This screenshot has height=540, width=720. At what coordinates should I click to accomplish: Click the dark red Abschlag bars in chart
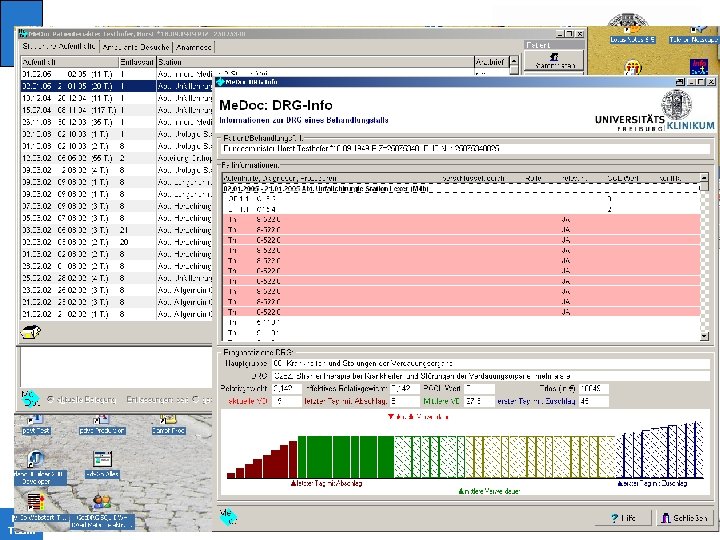click(263, 460)
